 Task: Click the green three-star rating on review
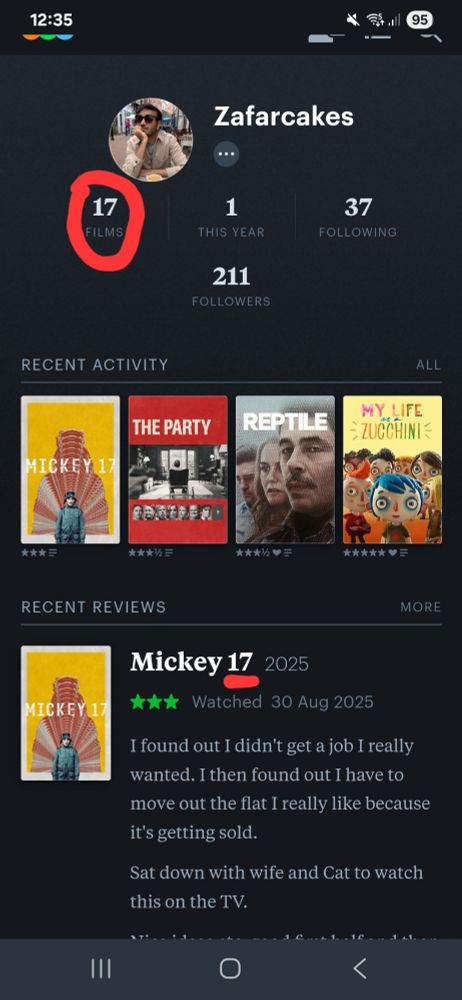coord(154,702)
